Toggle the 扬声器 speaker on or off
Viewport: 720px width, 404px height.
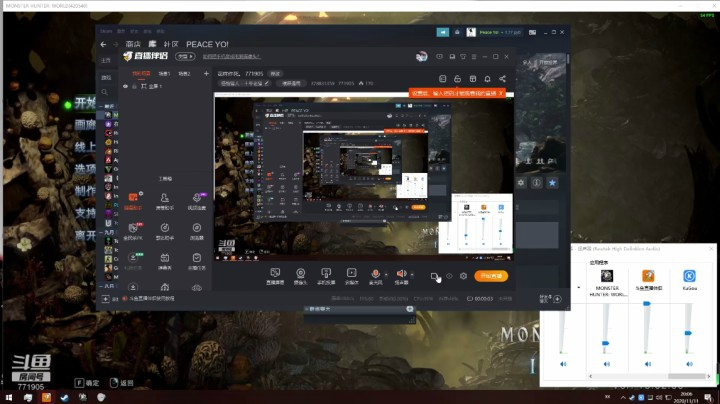point(401,276)
